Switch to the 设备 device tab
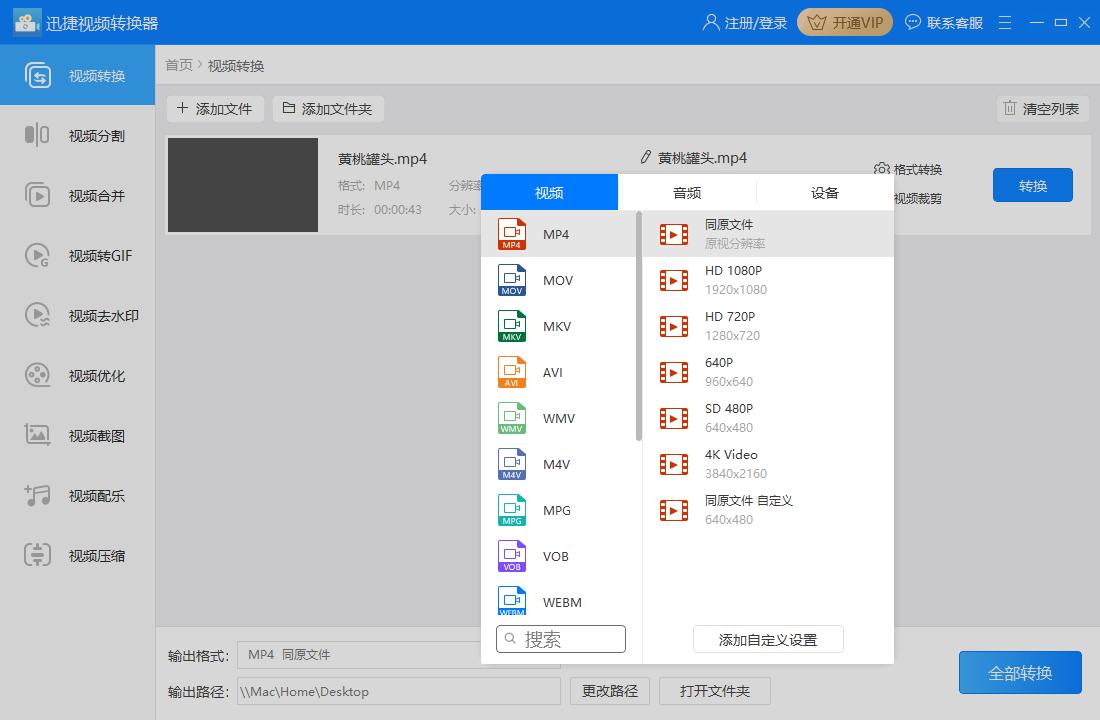The image size is (1100, 720). click(825, 193)
